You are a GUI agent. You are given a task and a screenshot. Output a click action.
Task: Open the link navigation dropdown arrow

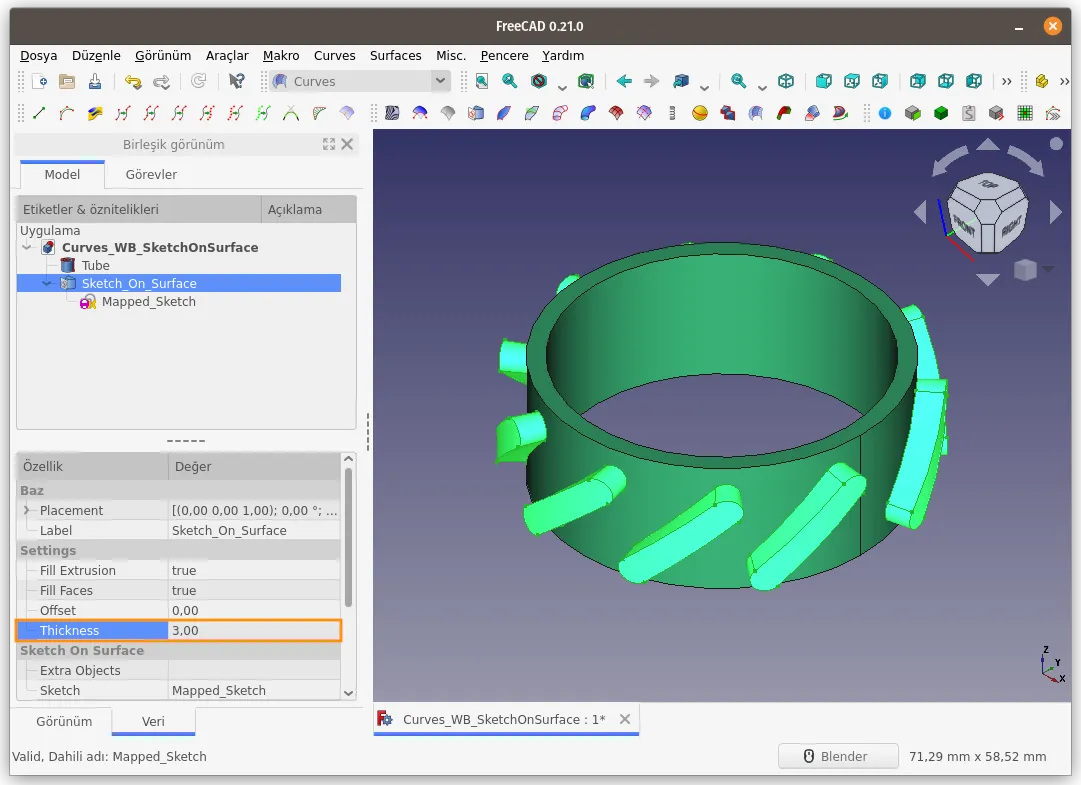tap(704, 87)
